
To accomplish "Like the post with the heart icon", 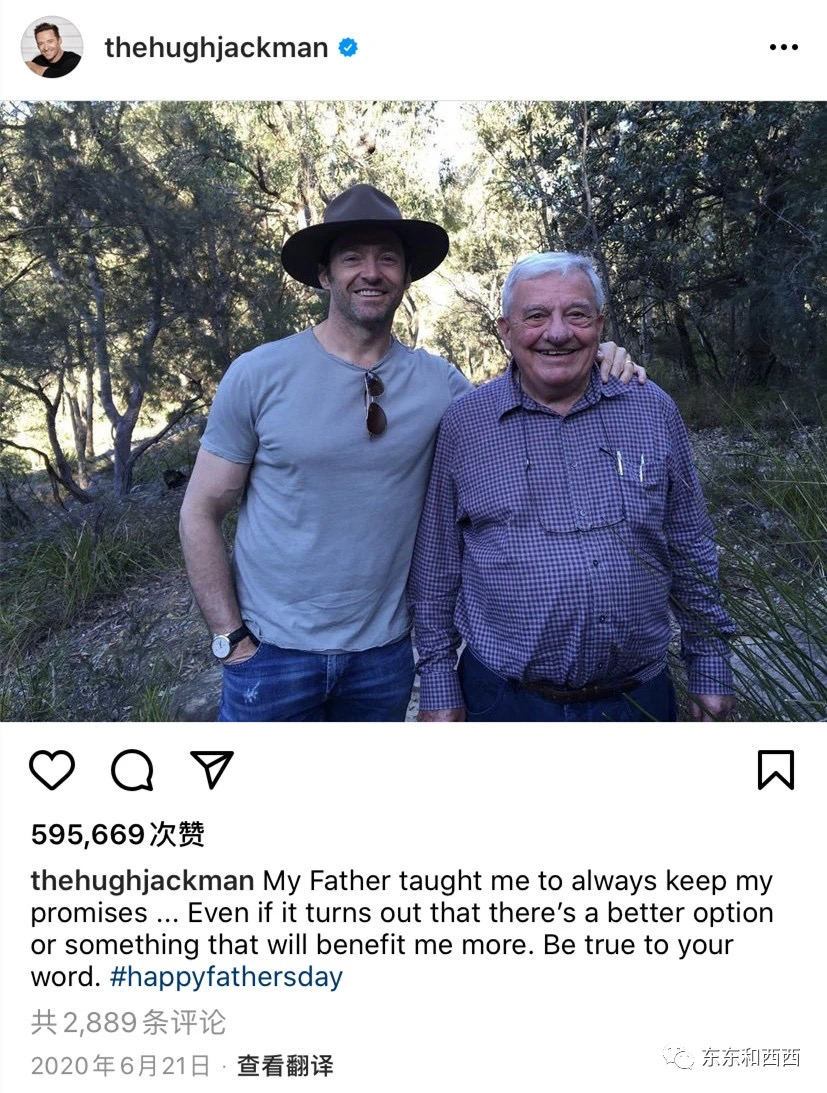I will click(52, 770).
